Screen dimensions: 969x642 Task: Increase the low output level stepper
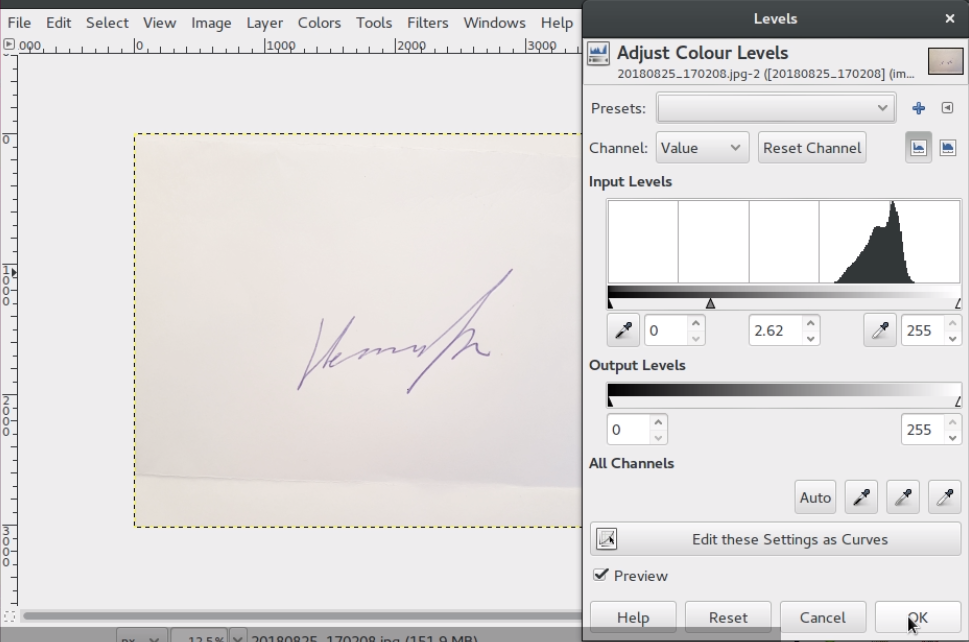click(658, 422)
